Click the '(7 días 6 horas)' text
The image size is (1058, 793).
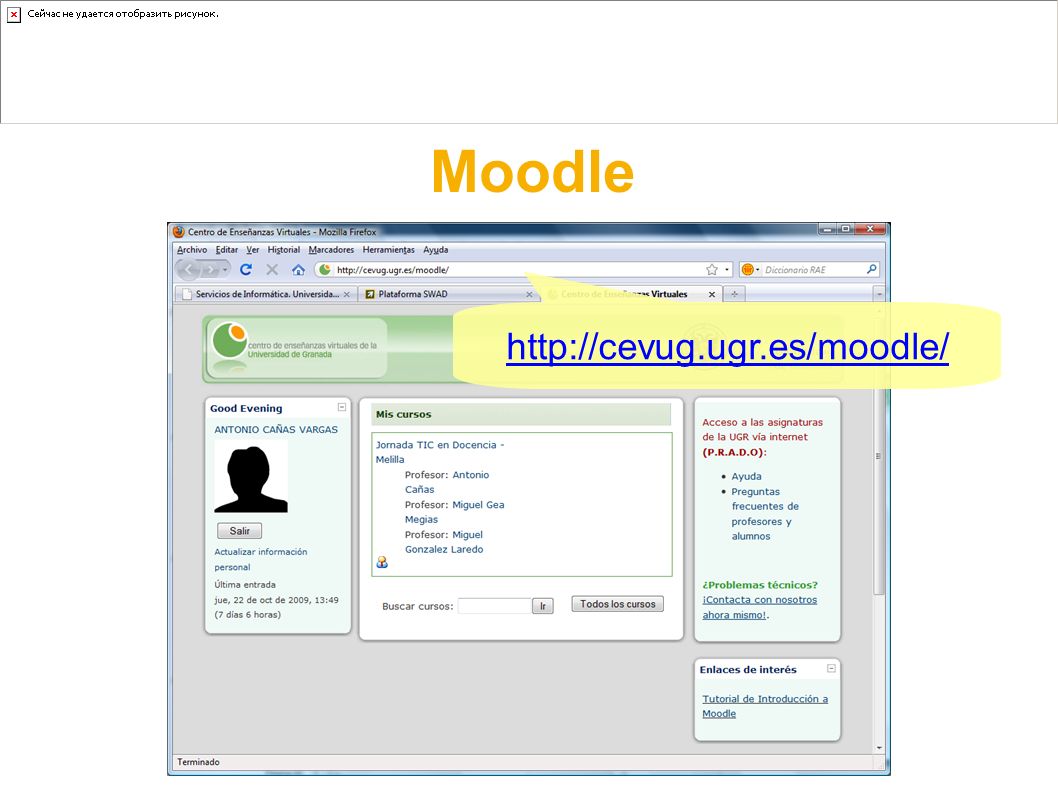click(248, 615)
